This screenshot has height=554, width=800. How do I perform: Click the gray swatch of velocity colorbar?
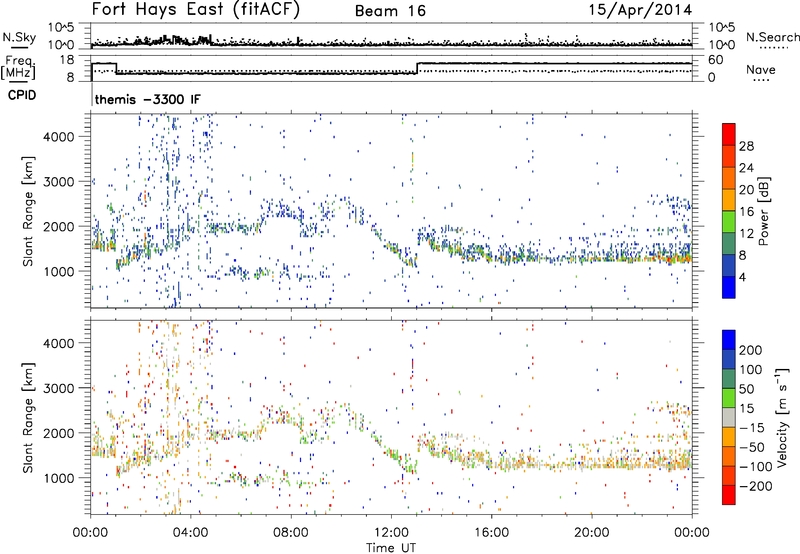point(729,417)
